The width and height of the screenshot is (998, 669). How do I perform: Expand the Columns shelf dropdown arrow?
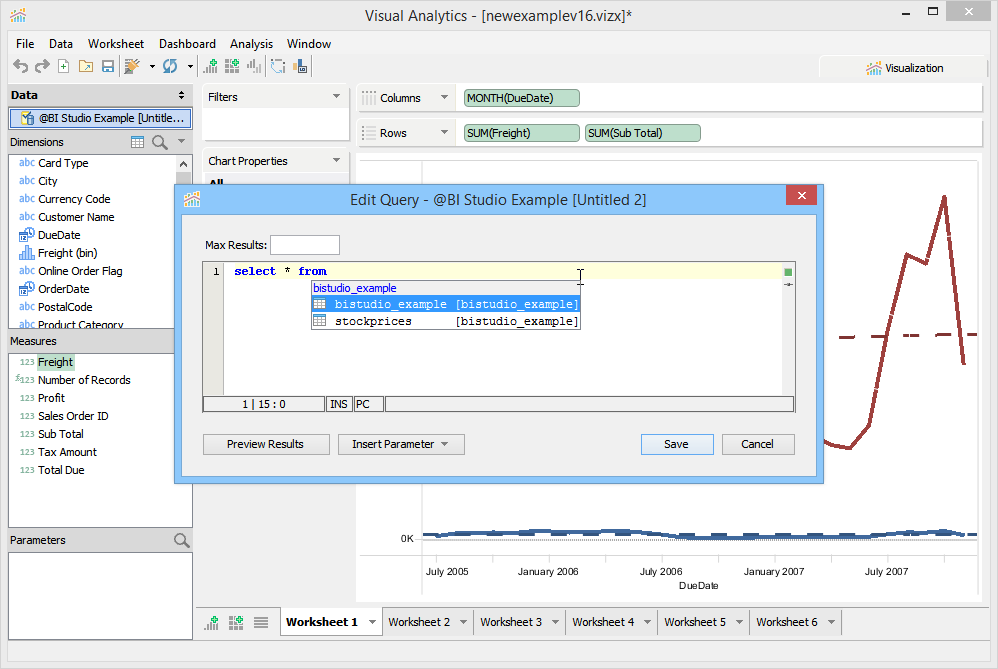(x=443, y=98)
